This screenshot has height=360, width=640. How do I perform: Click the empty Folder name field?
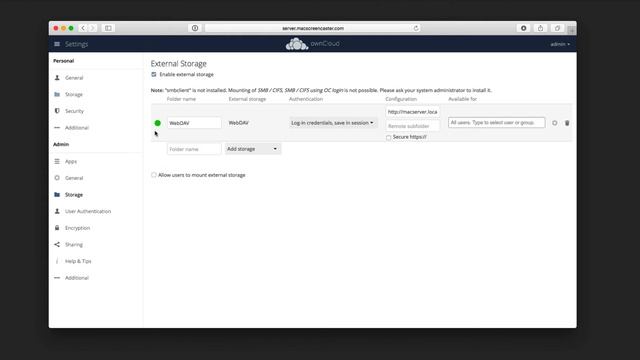coord(194,149)
